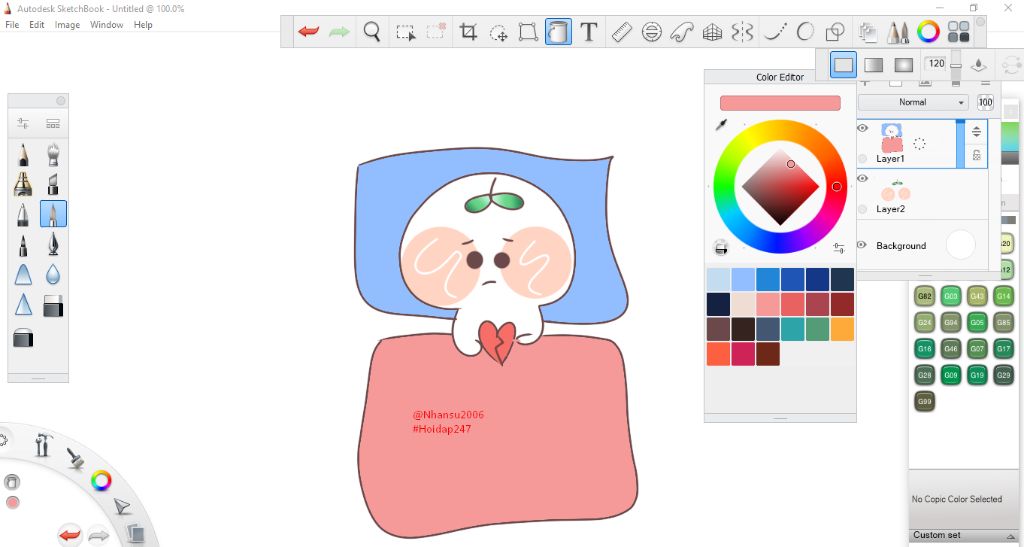Open the Help menu
The image size is (1024, 547).
coord(143,25)
